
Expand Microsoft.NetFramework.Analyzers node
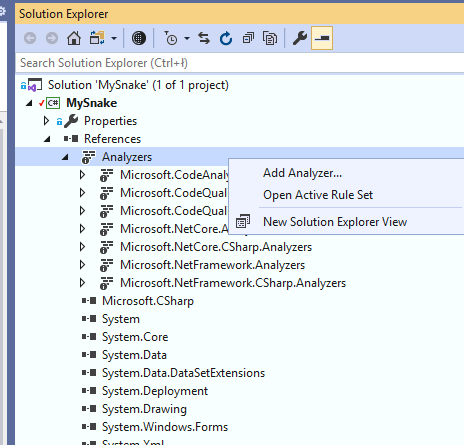click(82, 265)
